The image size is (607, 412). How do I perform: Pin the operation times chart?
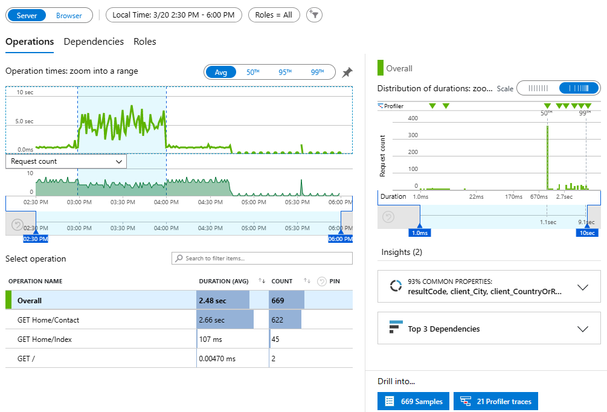(x=347, y=72)
